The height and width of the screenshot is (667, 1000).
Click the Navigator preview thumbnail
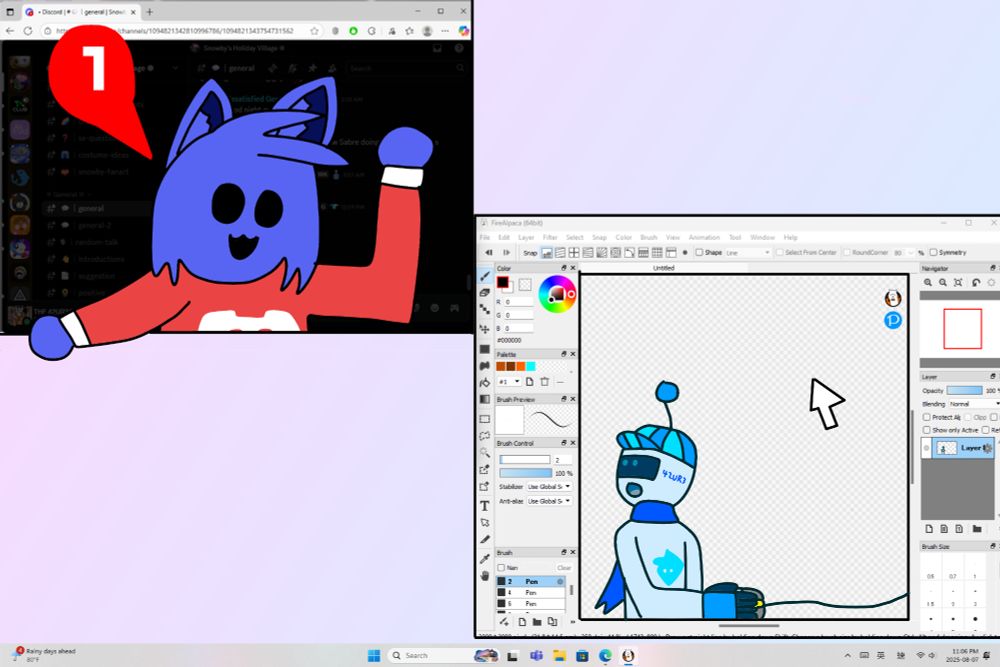[962, 329]
